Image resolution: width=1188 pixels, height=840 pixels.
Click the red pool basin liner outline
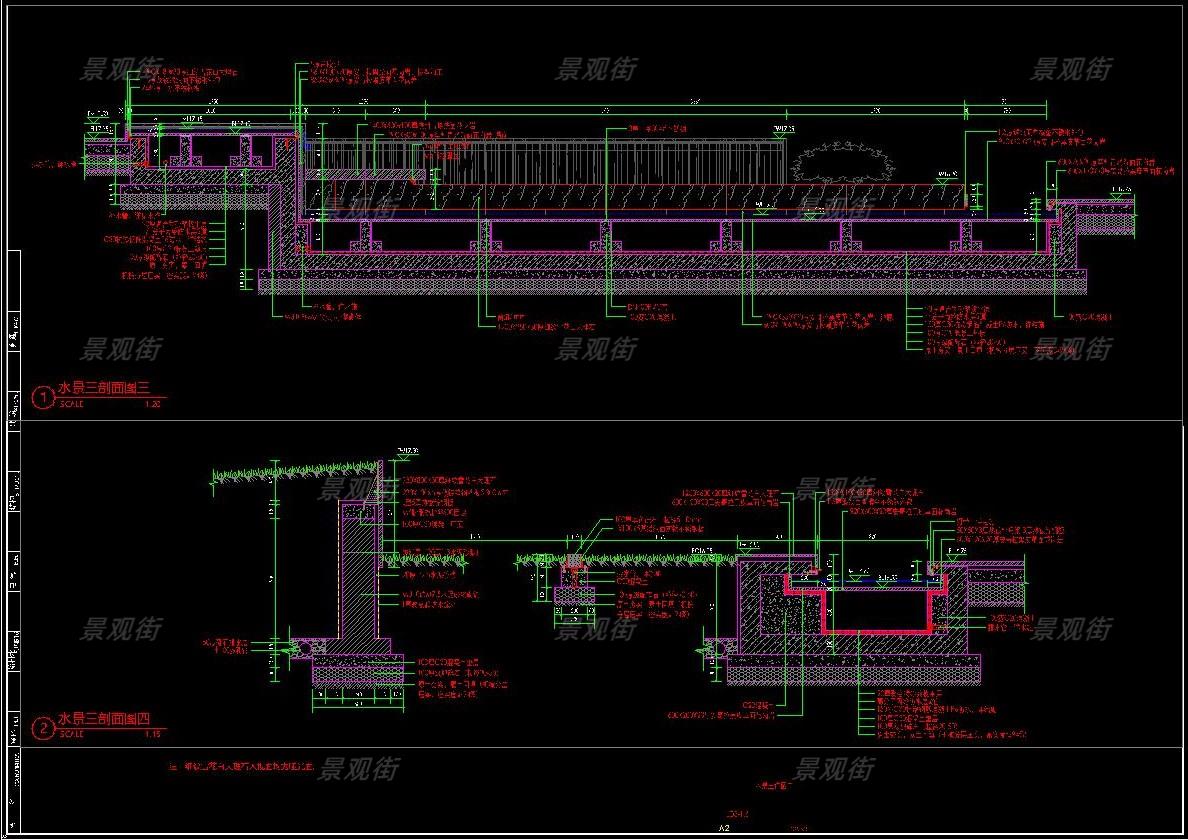coord(878,630)
